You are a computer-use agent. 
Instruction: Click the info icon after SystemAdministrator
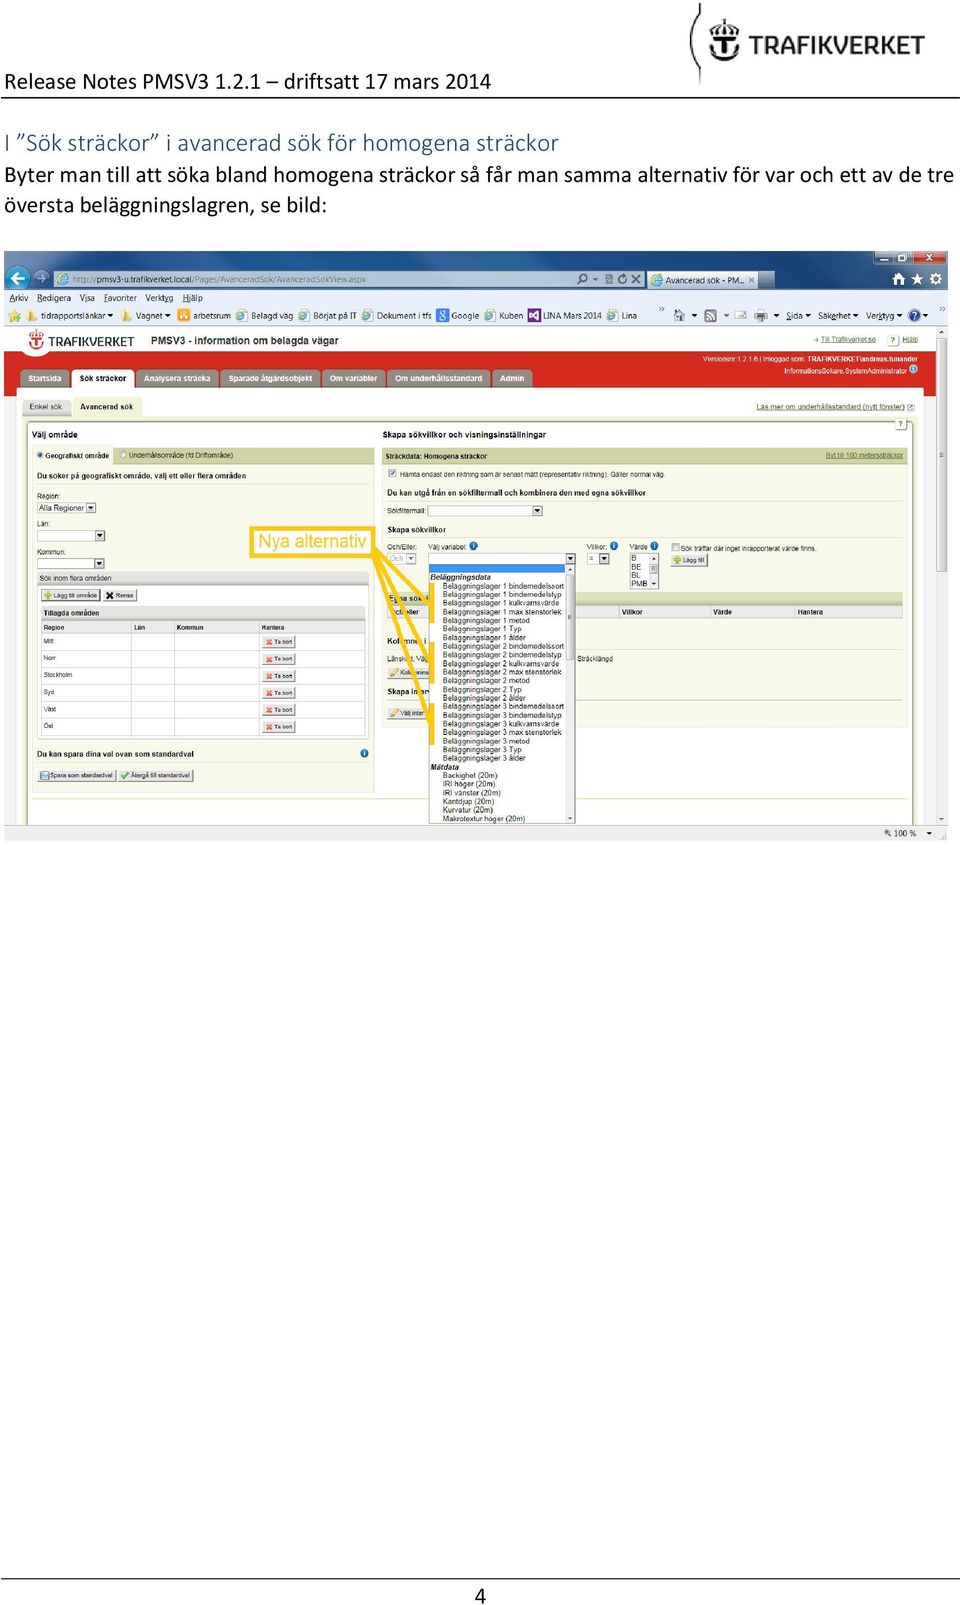click(913, 370)
